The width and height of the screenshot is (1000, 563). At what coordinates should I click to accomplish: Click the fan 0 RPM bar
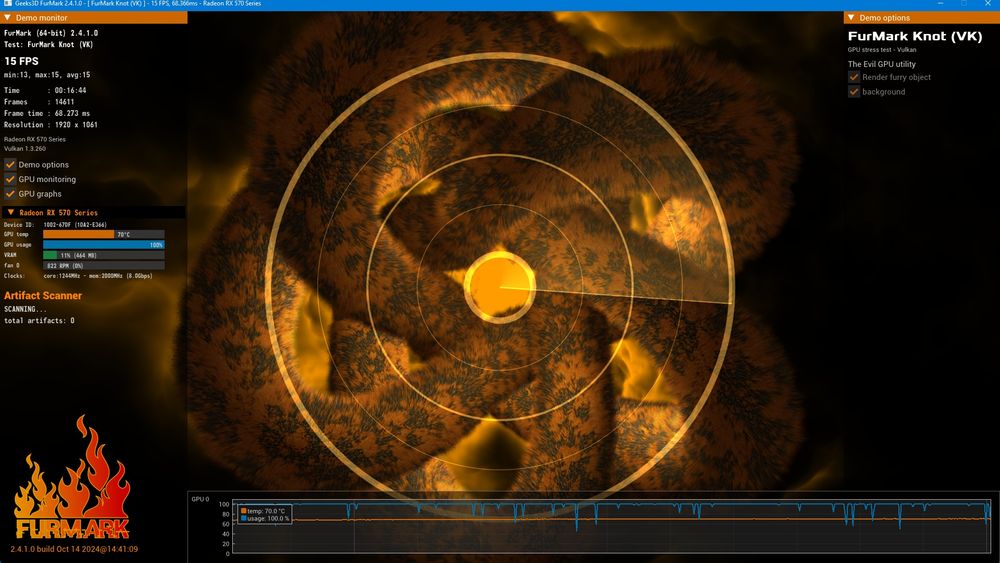tap(104, 265)
